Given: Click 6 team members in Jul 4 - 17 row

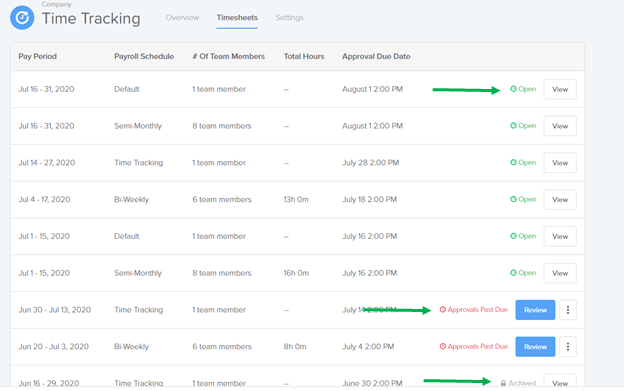Looking at the screenshot, I should coord(222,199).
